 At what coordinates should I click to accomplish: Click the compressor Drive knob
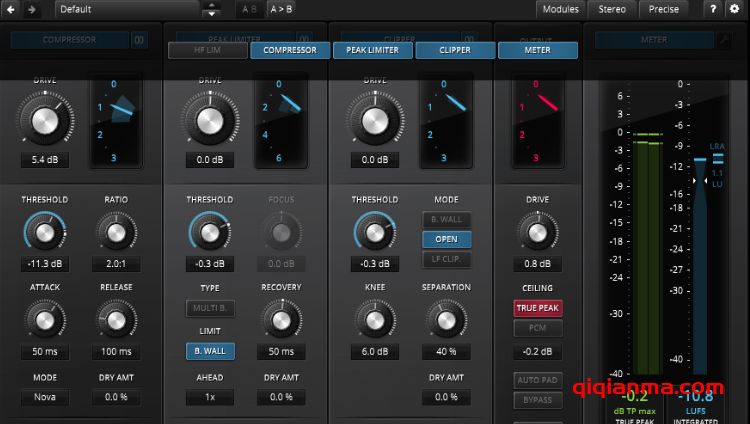tap(45, 121)
